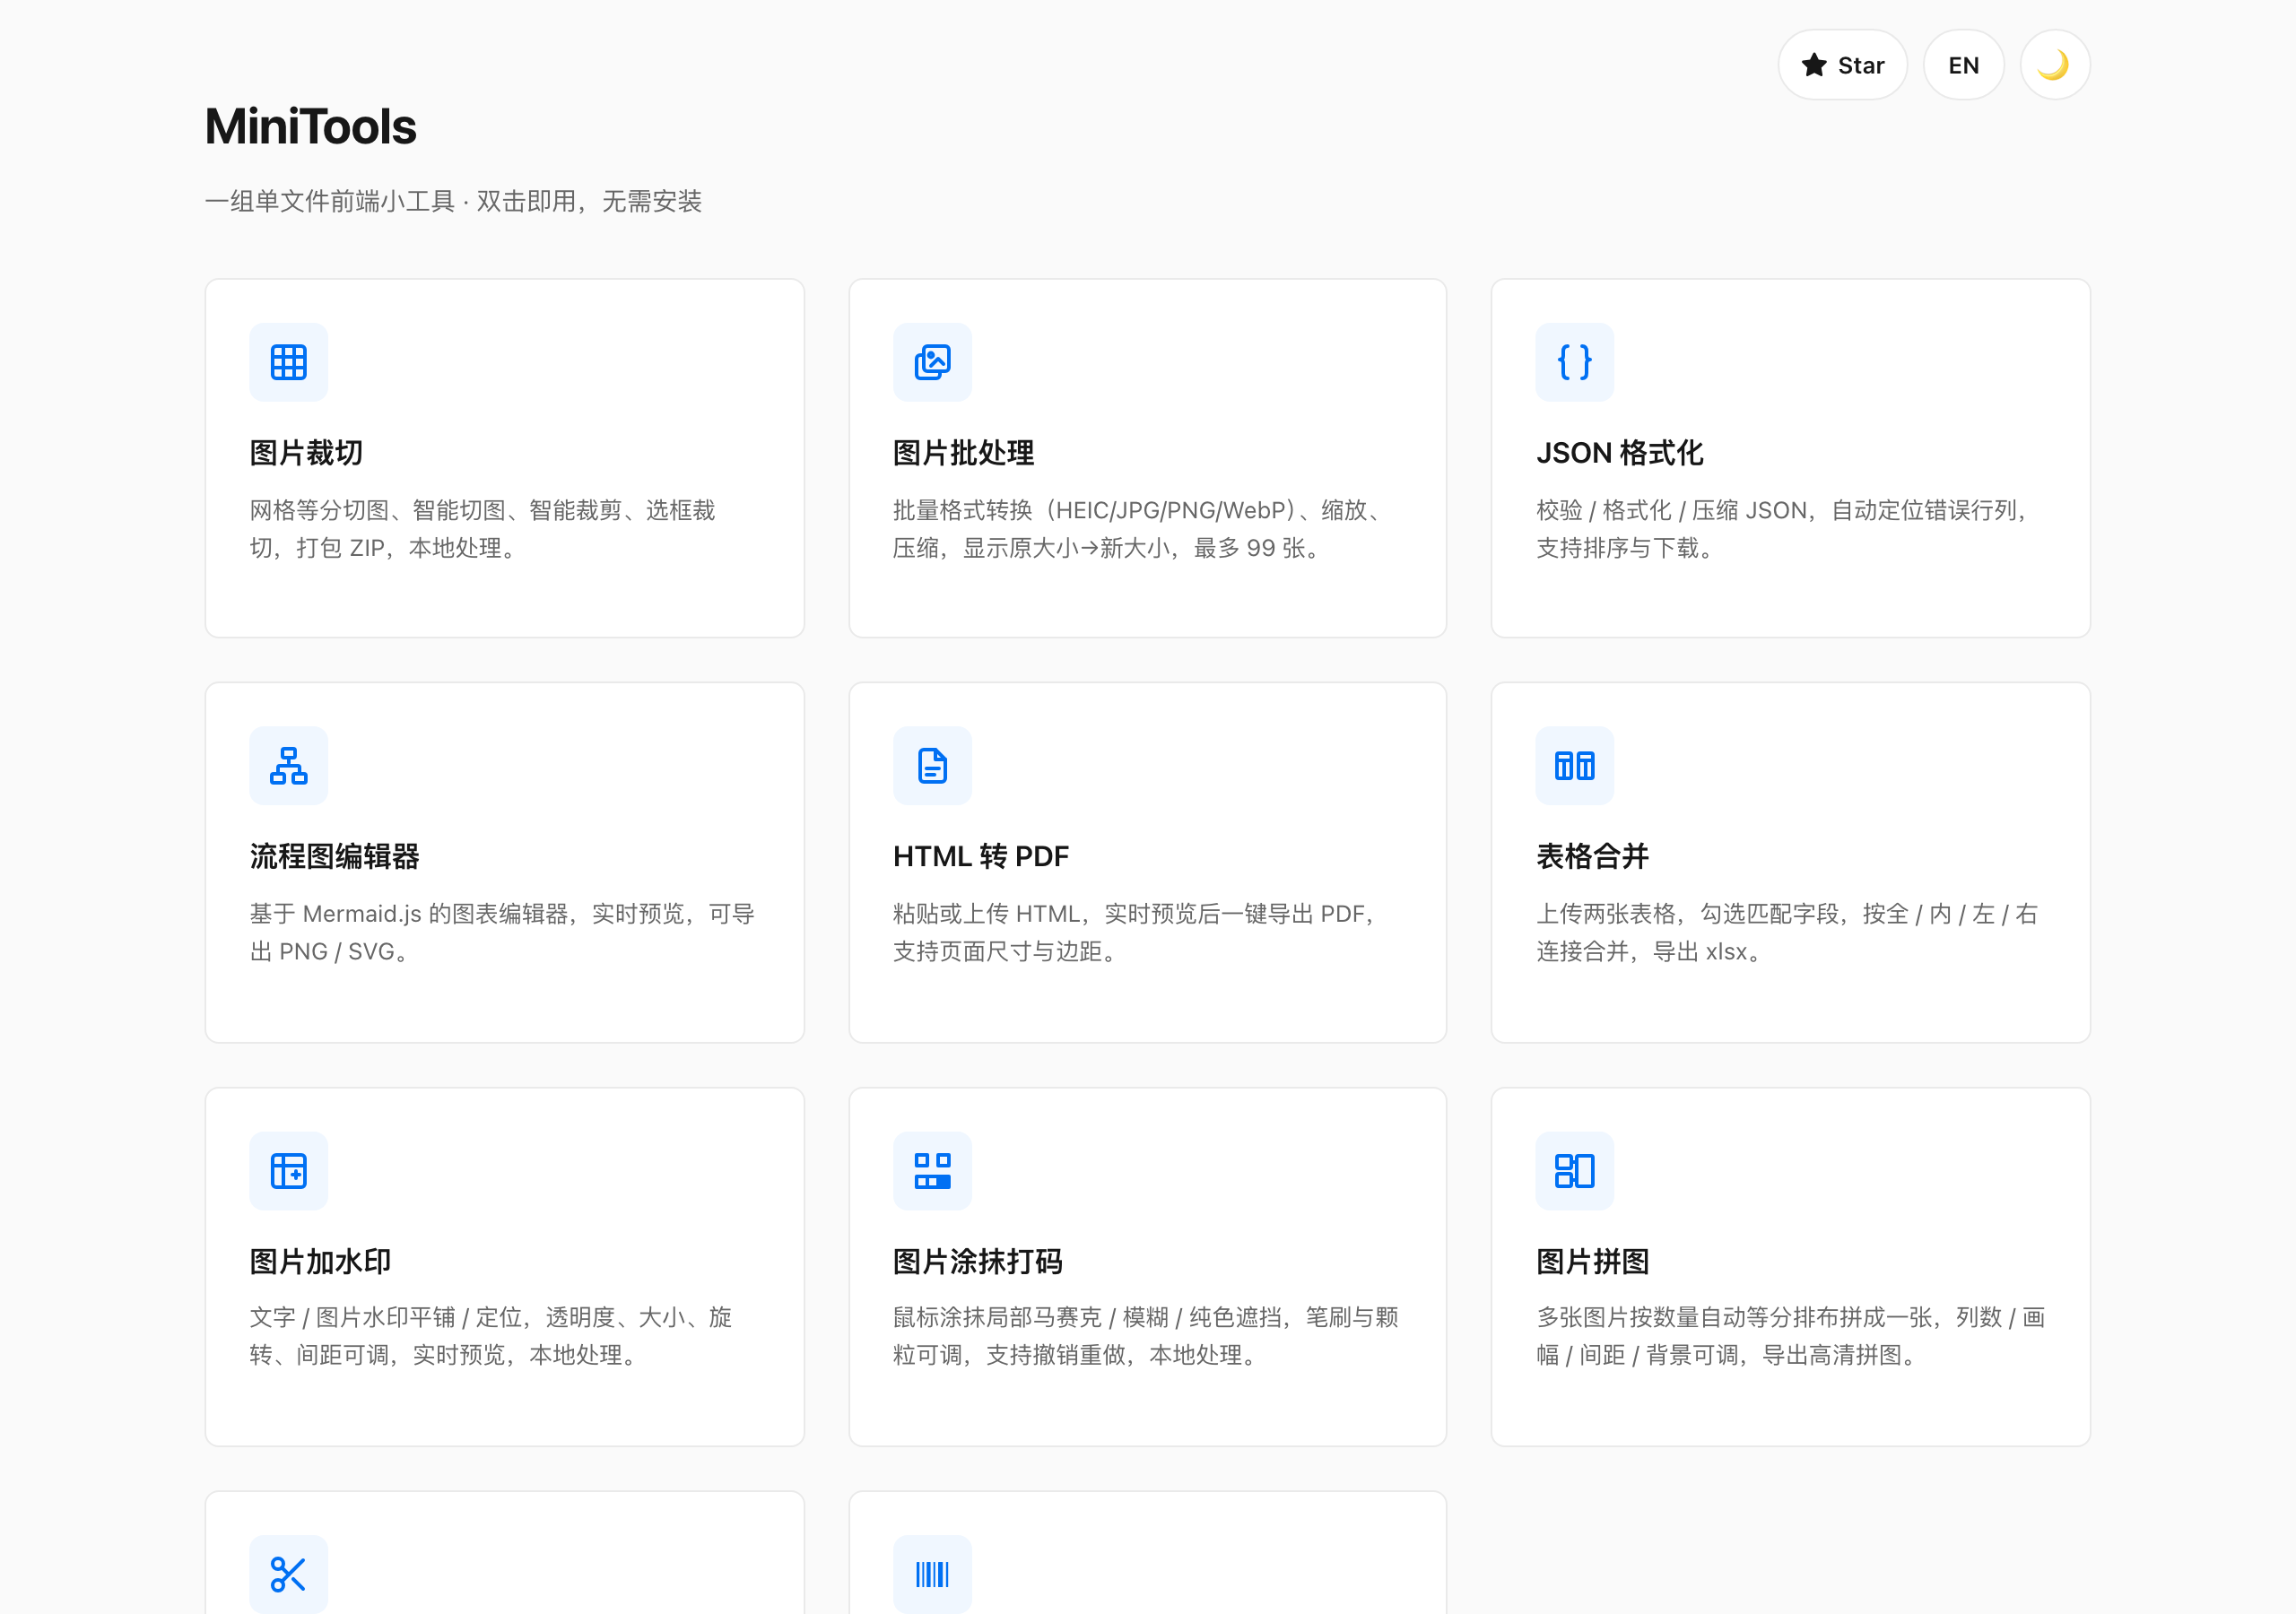Viewport: 2296px width, 1614px height.
Task: Open the 图片涂抹打码 title
Action: point(977,1261)
